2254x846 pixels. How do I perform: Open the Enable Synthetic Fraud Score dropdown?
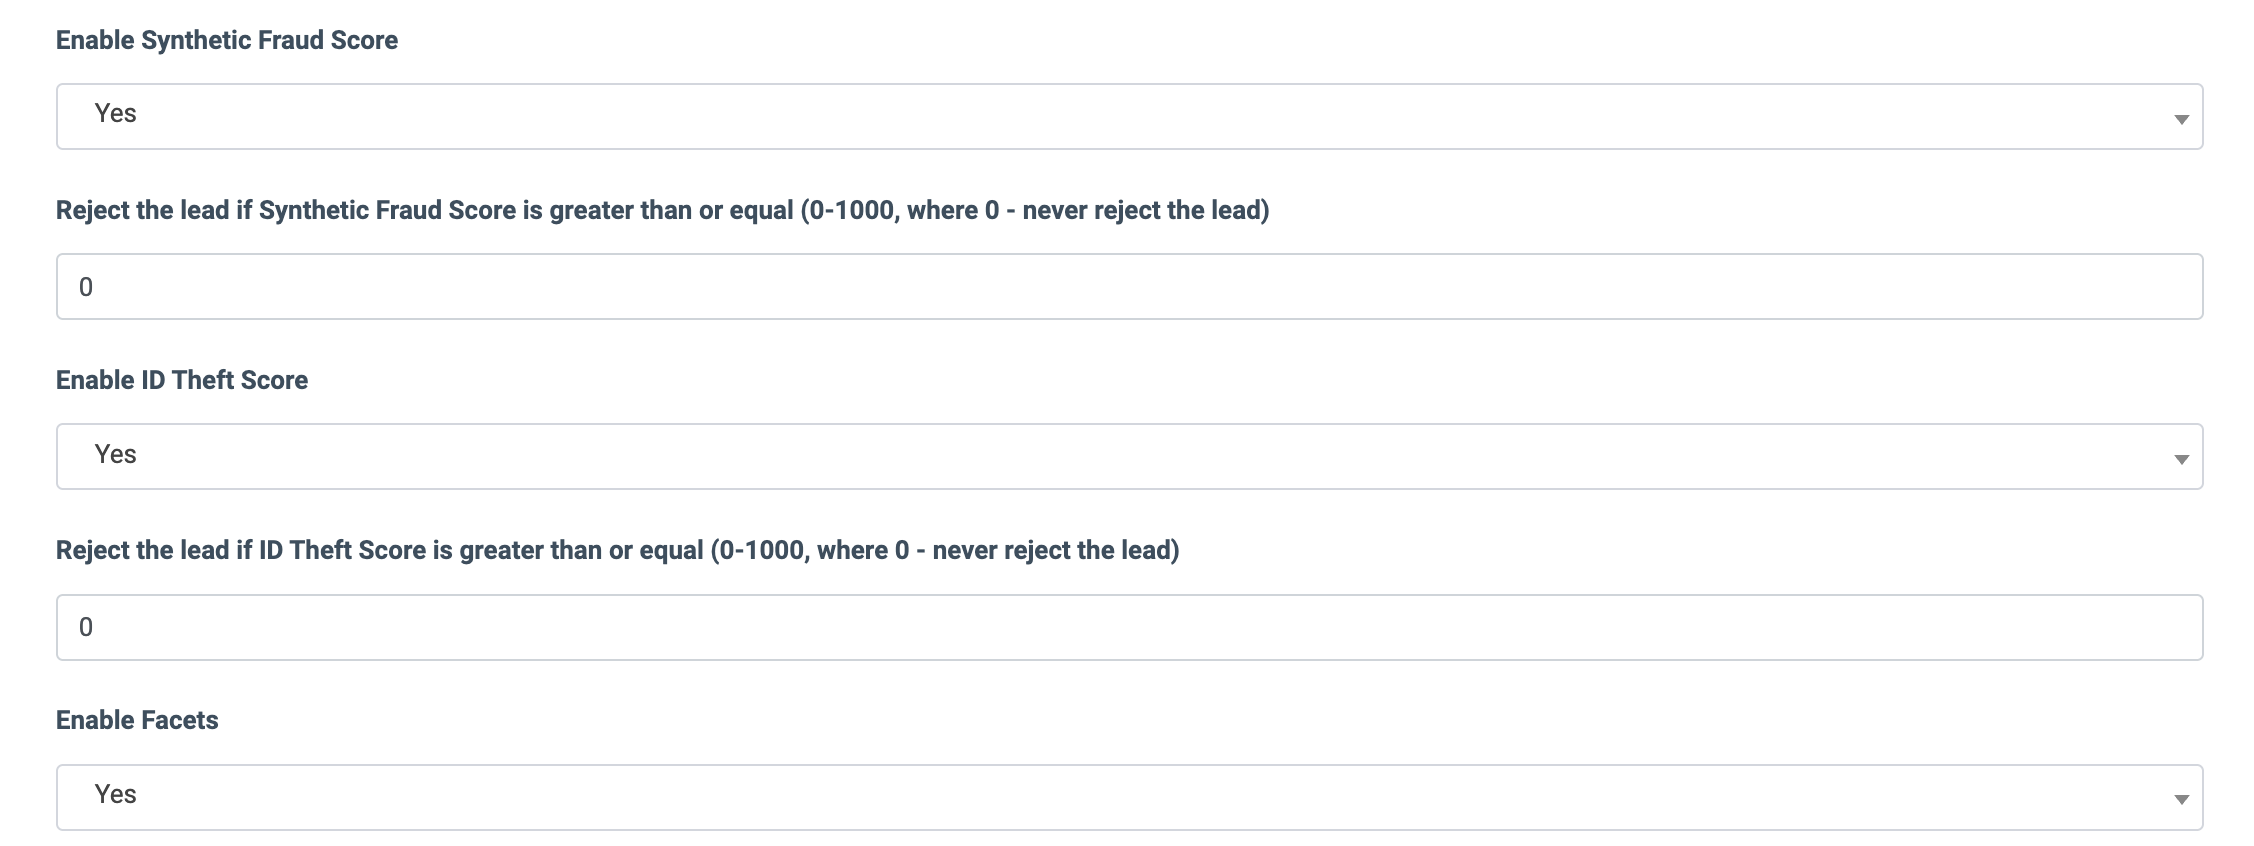[1128, 116]
